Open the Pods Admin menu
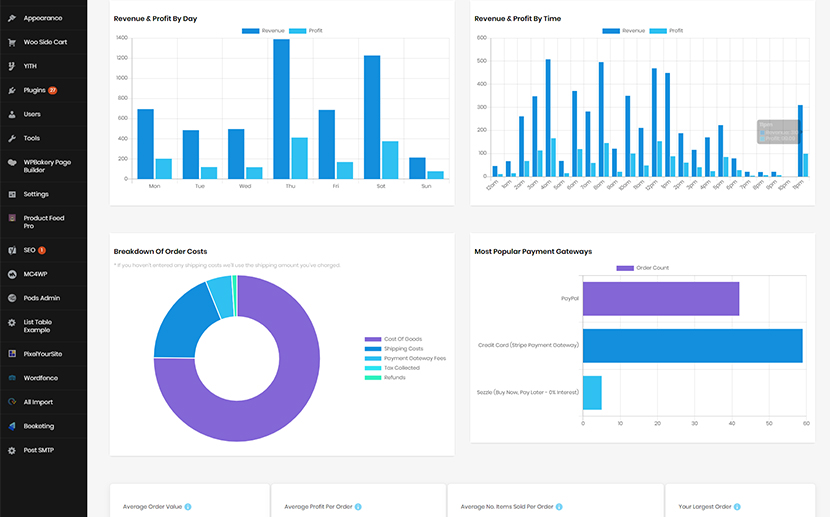Image resolution: width=830 pixels, height=517 pixels. (x=43, y=298)
